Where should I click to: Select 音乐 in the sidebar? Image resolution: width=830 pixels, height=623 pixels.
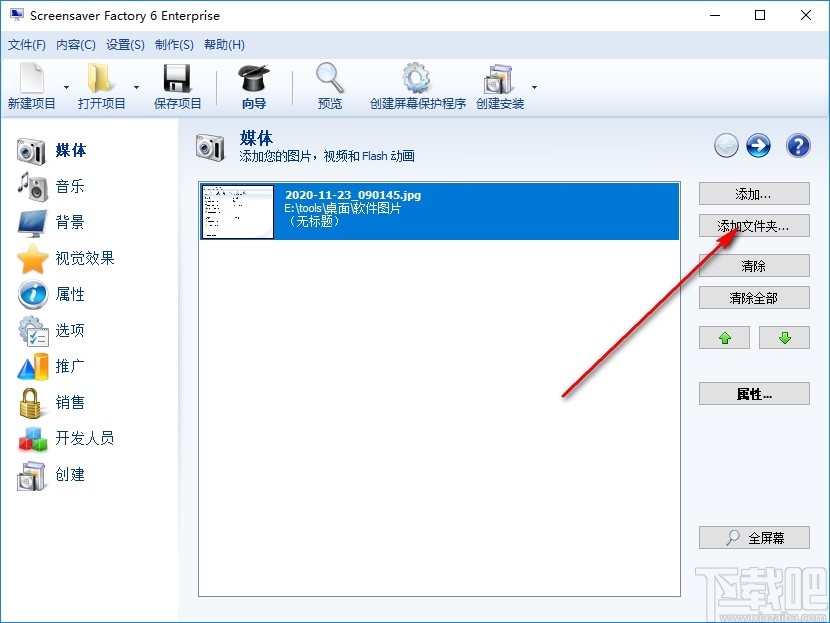pyautogui.click(x=51, y=186)
